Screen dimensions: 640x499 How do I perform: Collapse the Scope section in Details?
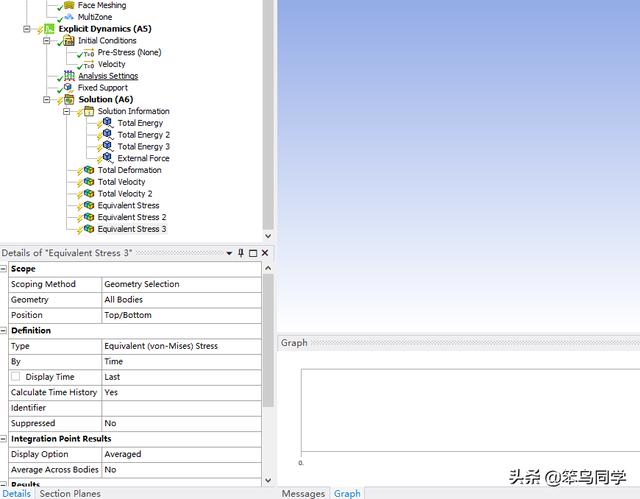click(4, 269)
